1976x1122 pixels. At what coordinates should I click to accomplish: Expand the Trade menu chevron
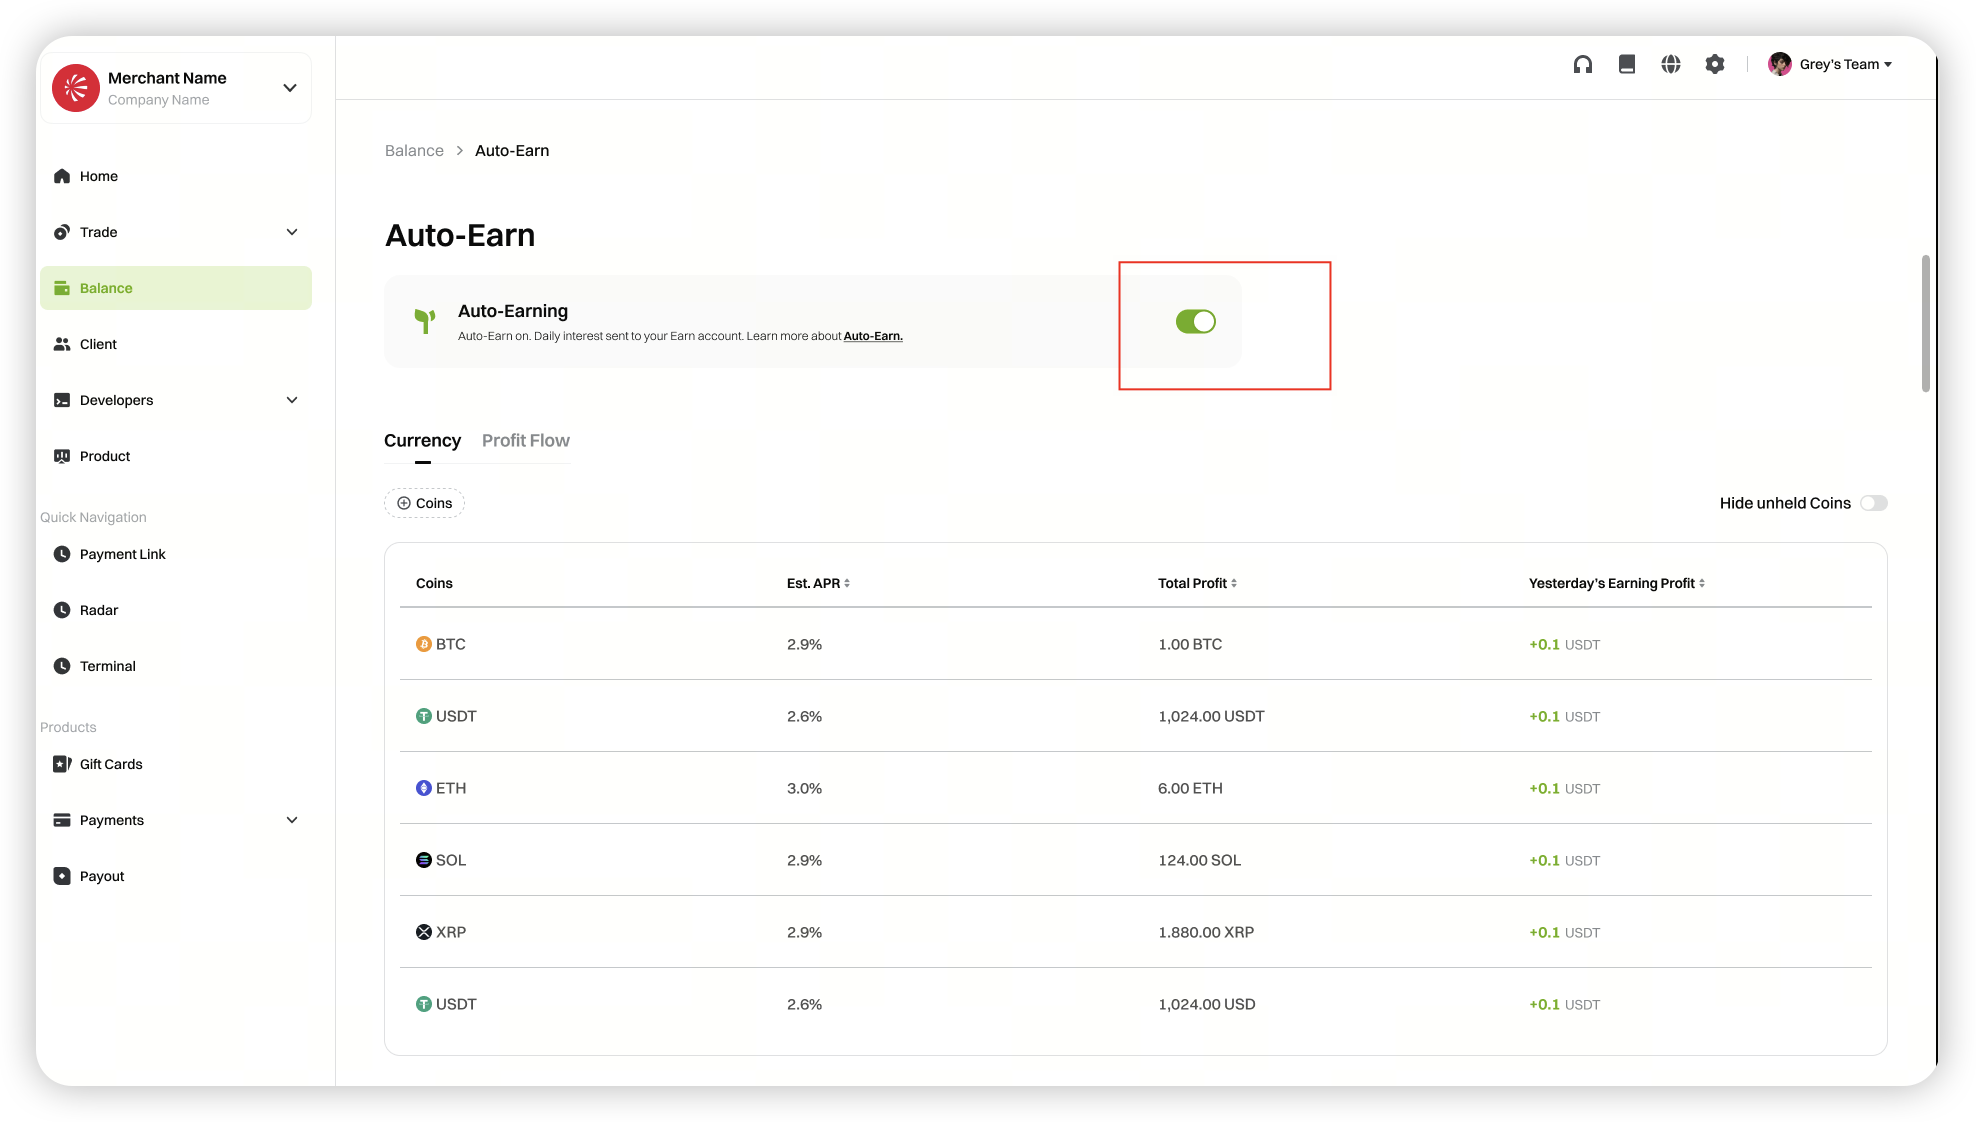pos(292,232)
